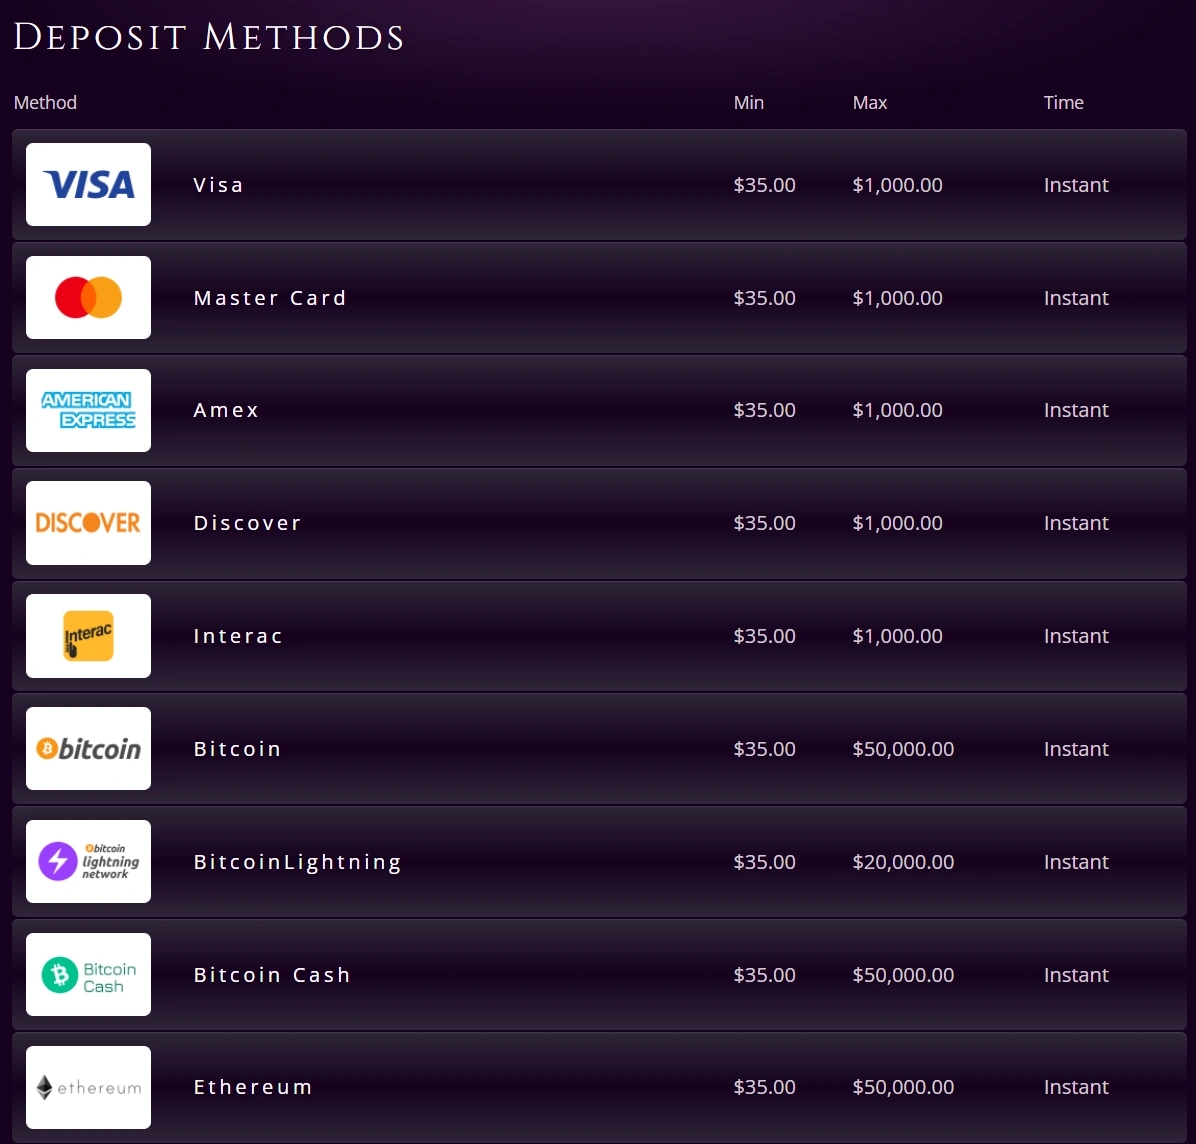The height and width of the screenshot is (1144, 1196).
Task: Click the Discover card logo
Action: (88, 523)
